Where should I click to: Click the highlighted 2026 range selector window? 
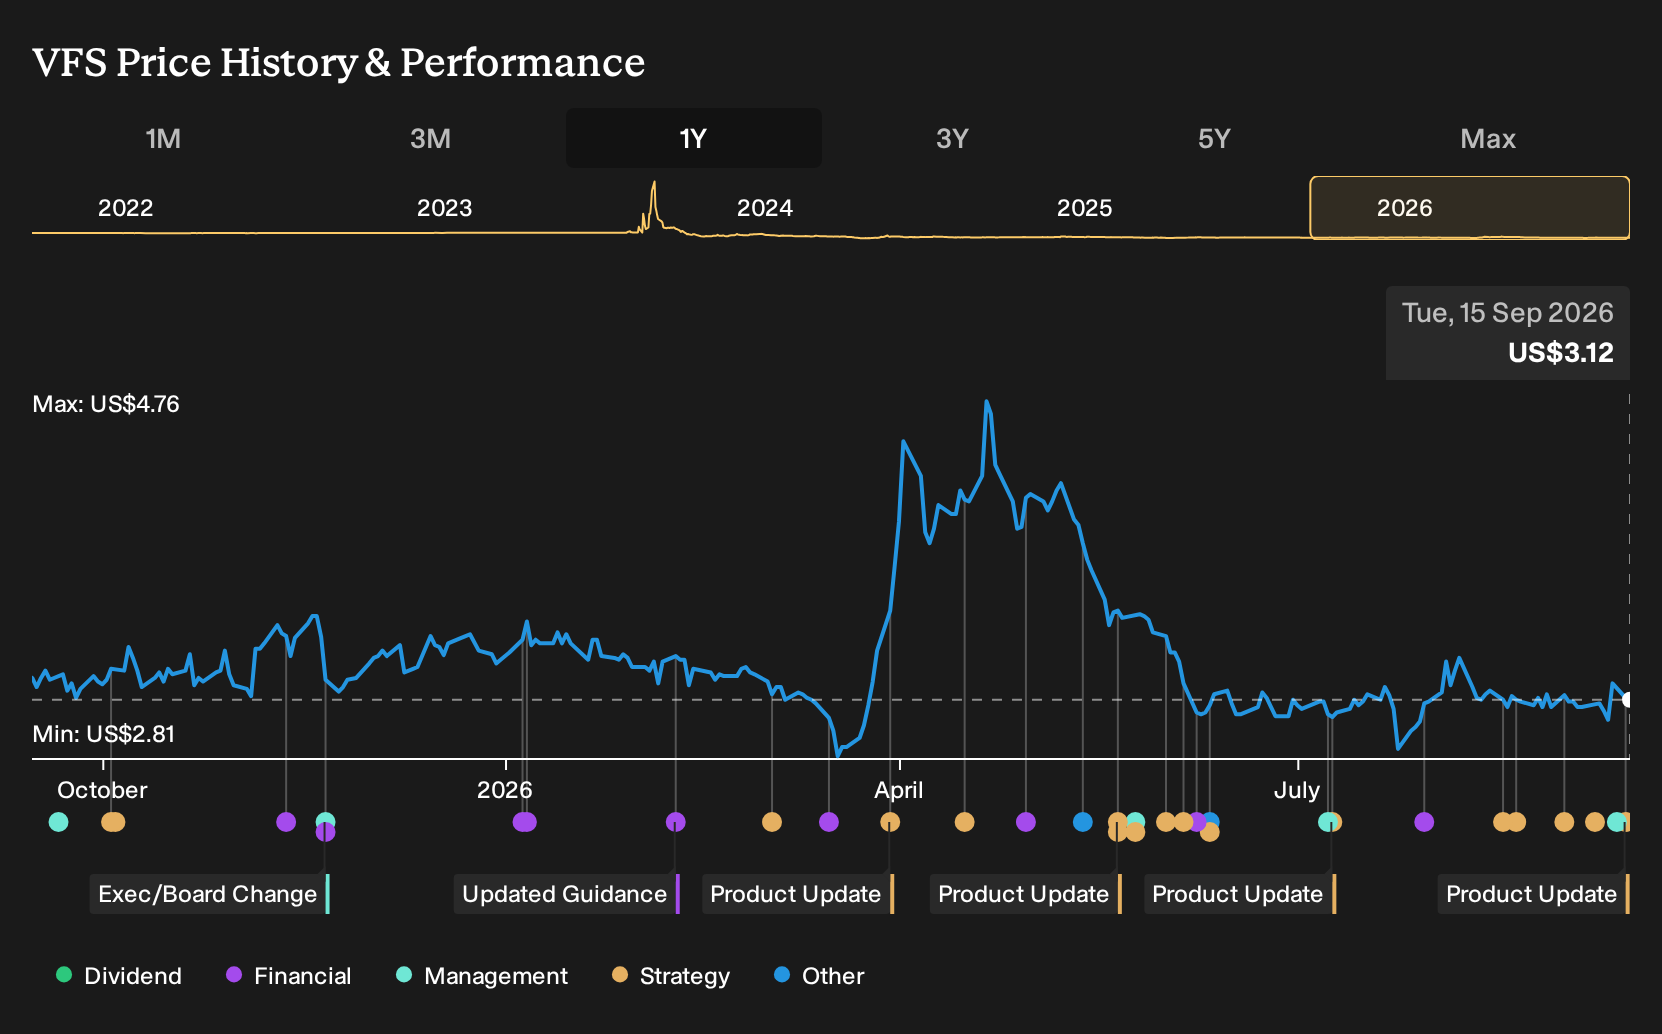pyautogui.click(x=1470, y=208)
